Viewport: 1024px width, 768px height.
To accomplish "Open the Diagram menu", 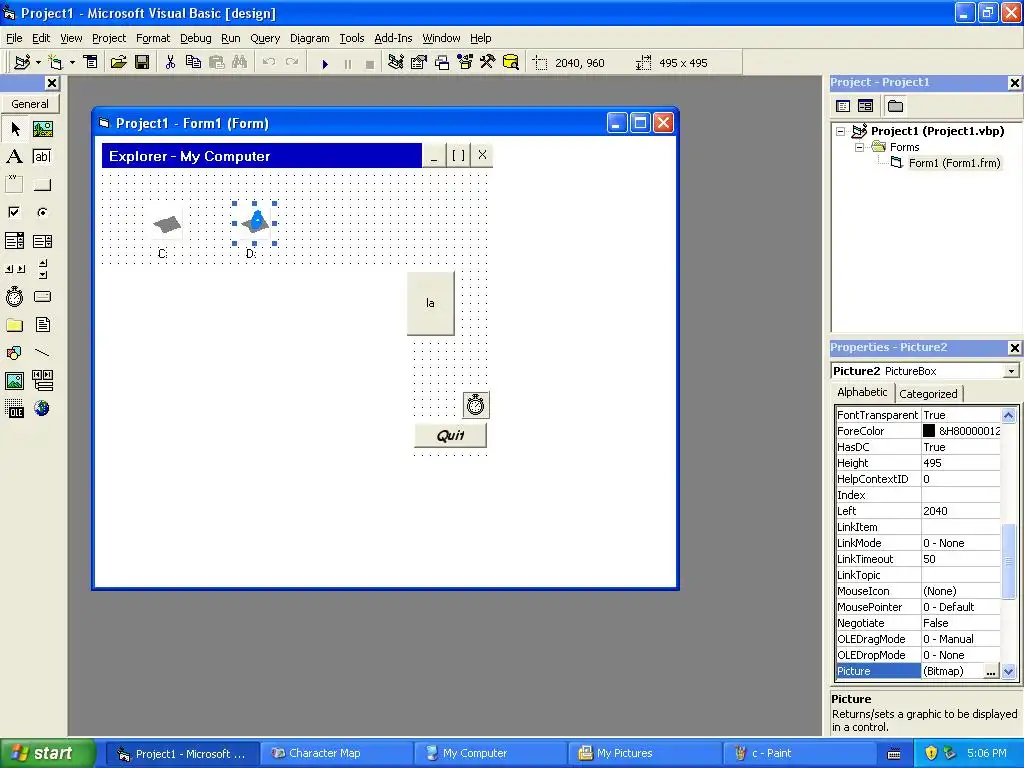I will (x=310, y=38).
